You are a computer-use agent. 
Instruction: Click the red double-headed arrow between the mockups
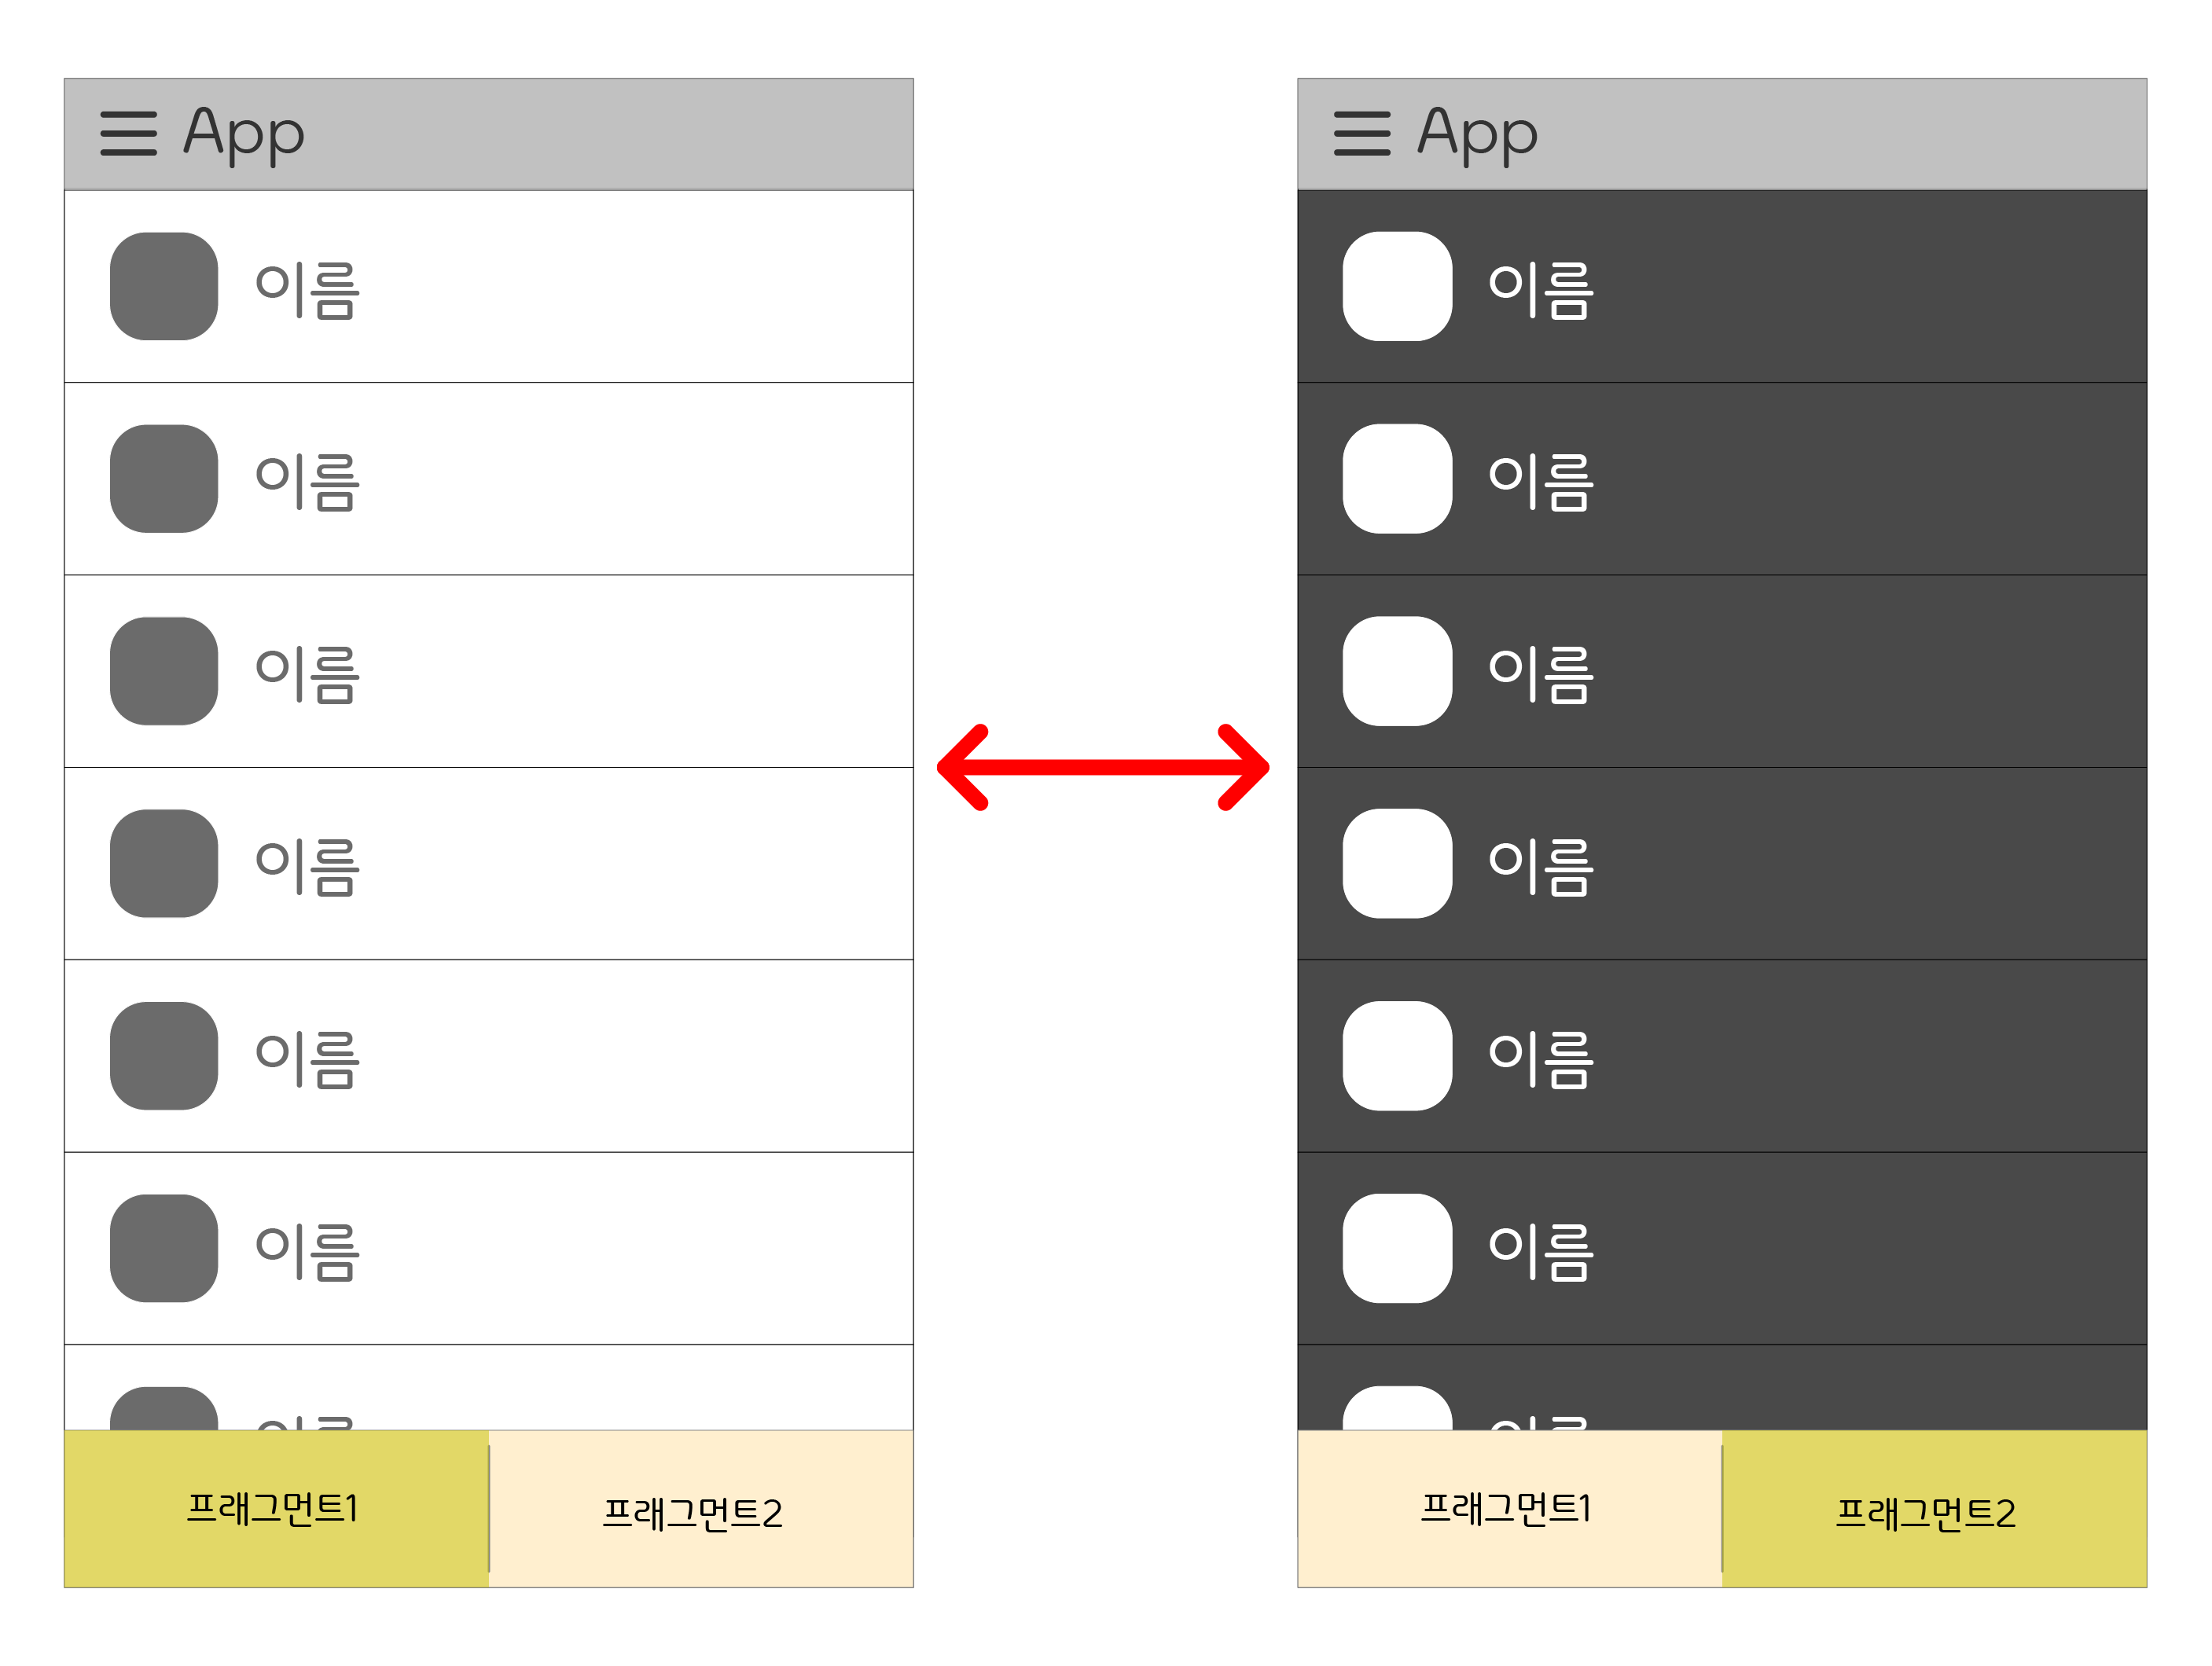pyautogui.click(x=1103, y=767)
